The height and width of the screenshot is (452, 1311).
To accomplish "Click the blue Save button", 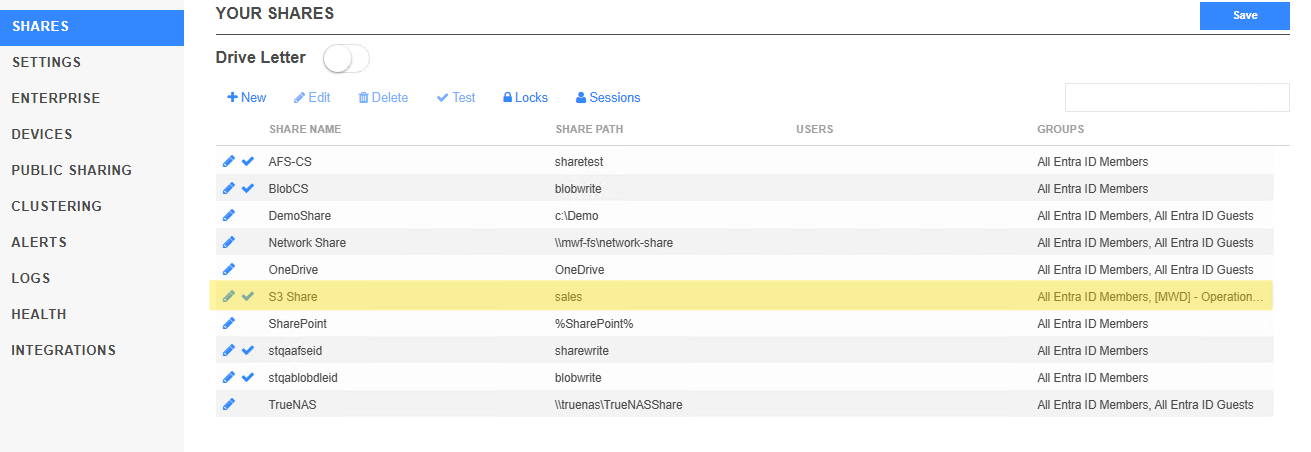I will [1245, 15].
